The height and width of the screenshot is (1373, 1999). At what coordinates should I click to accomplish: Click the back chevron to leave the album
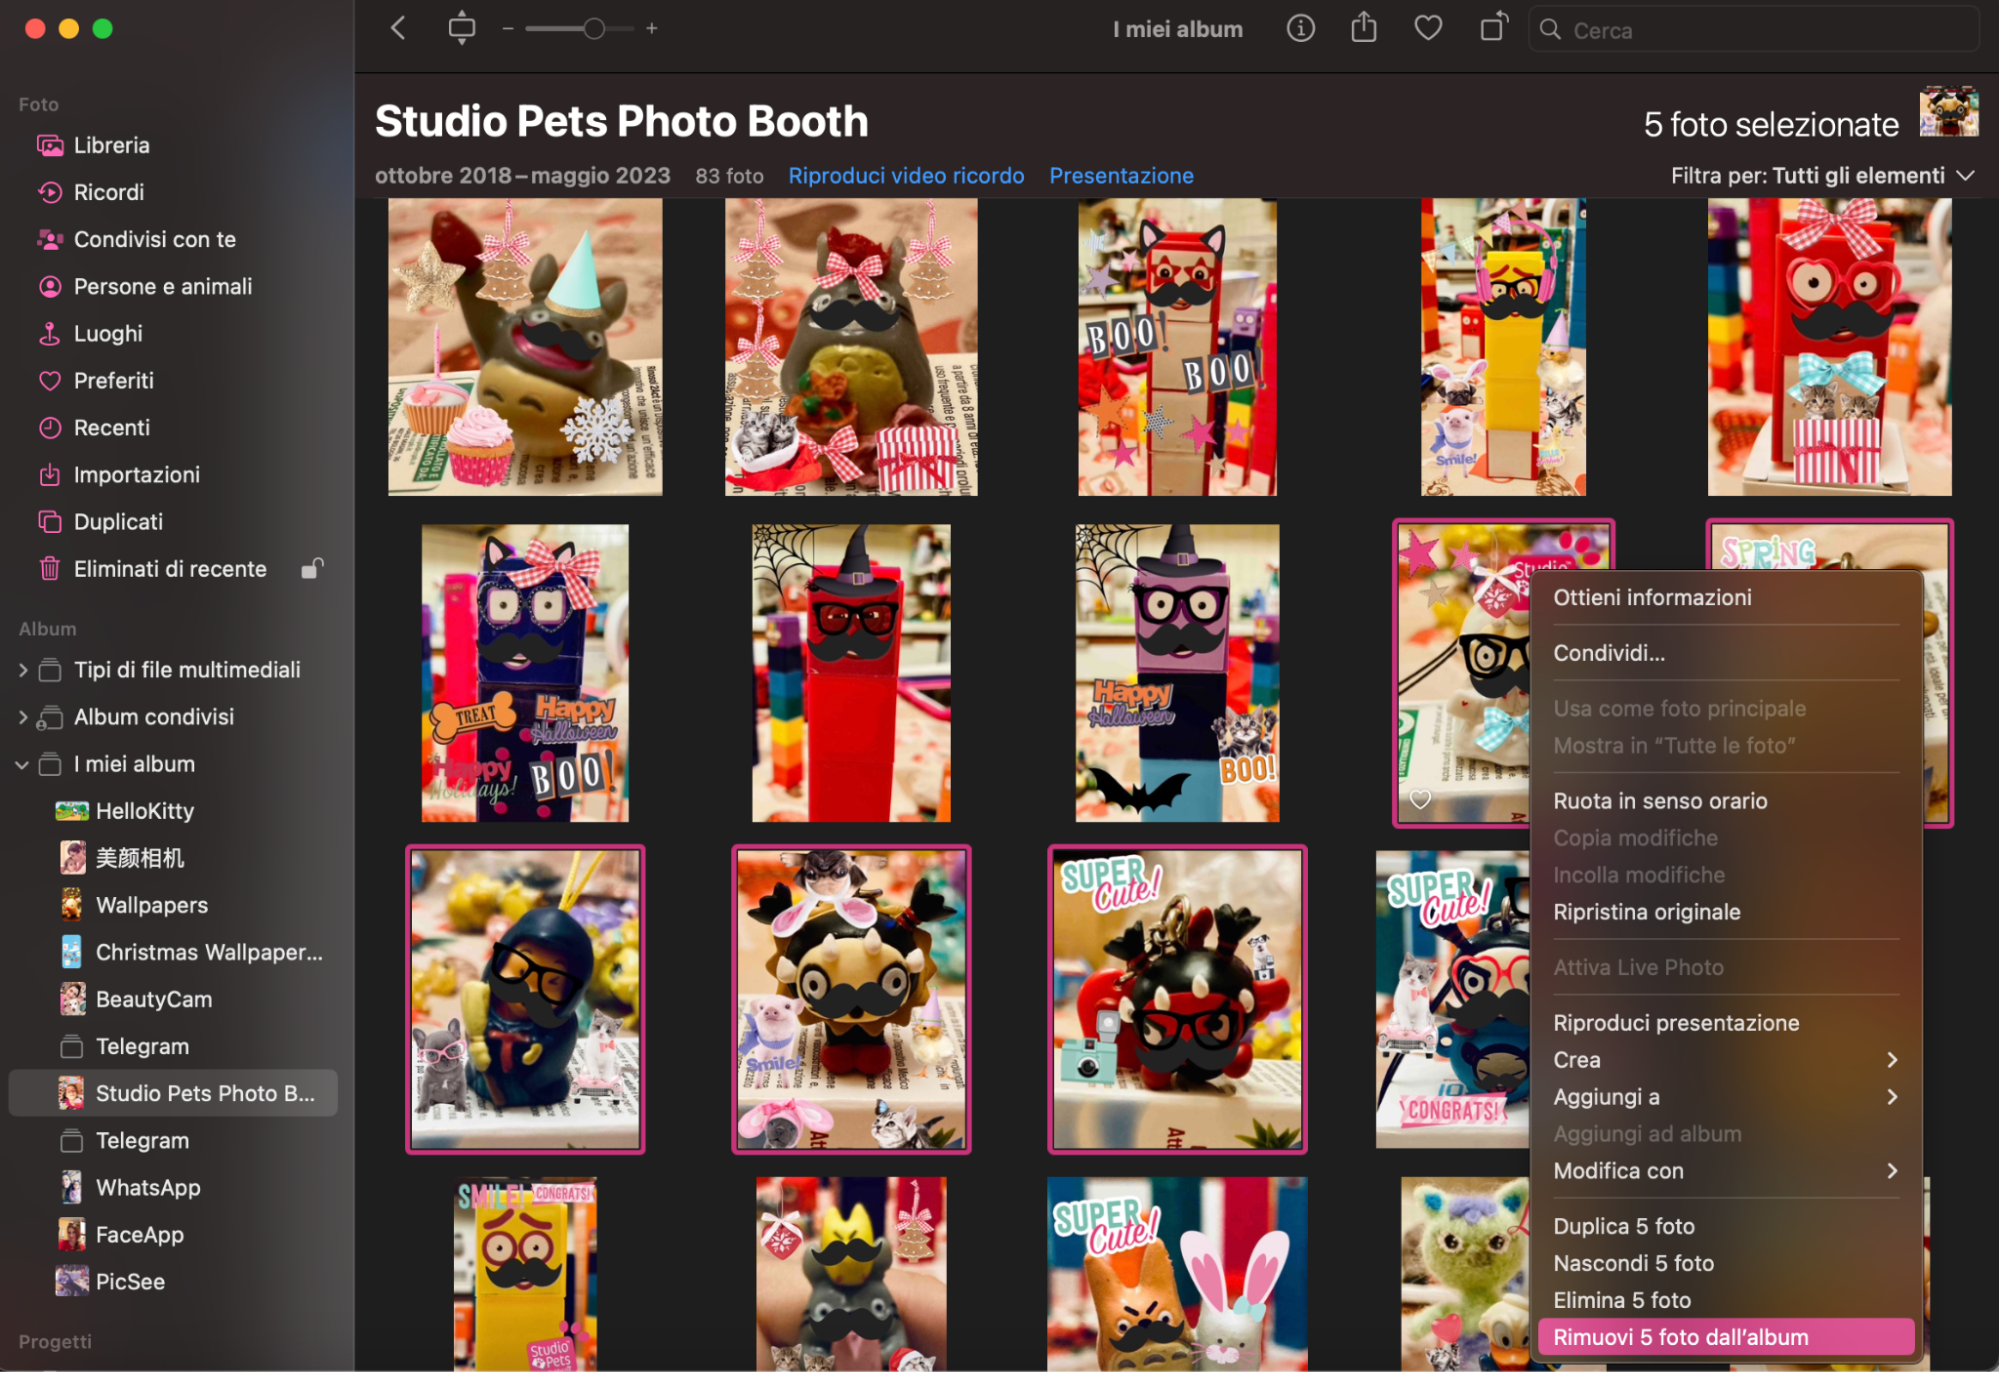click(x=396, y=28)
